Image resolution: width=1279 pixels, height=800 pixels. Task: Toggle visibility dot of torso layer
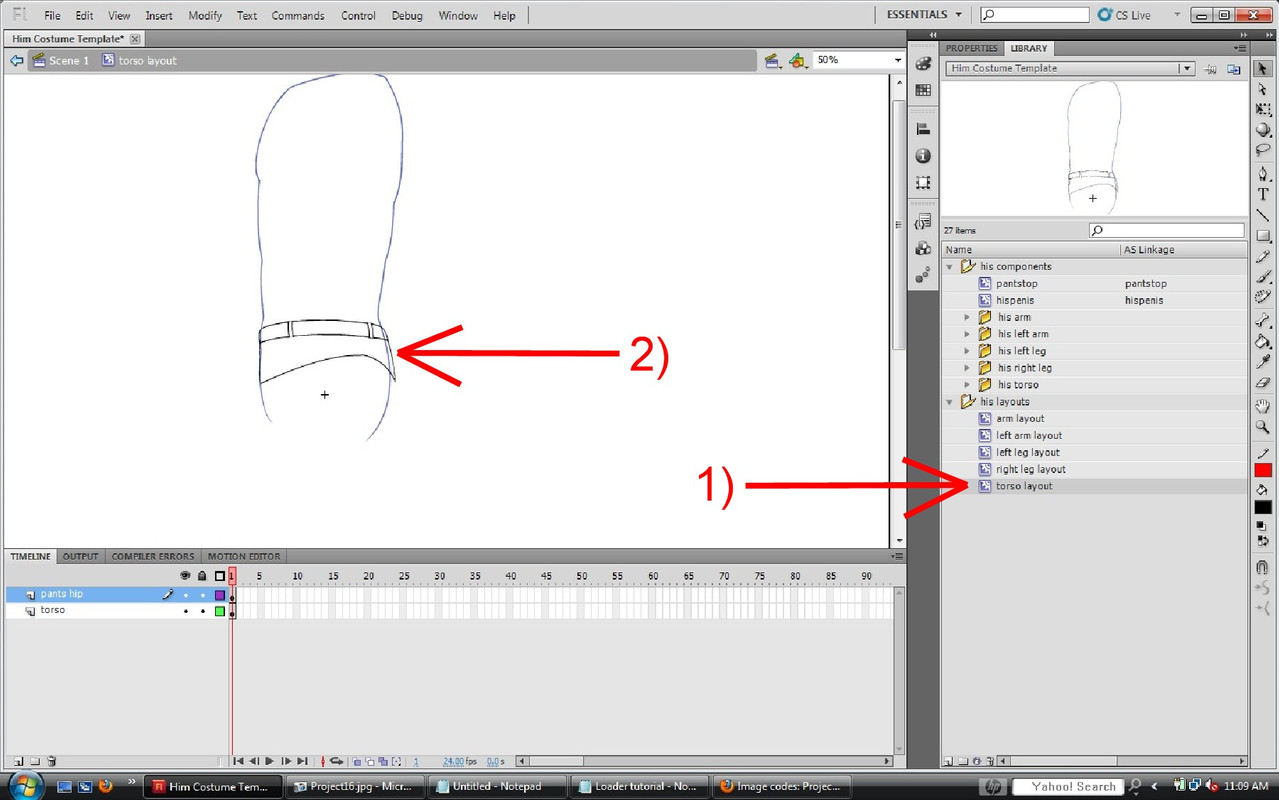pyautogui.click(x=185, y=611)
